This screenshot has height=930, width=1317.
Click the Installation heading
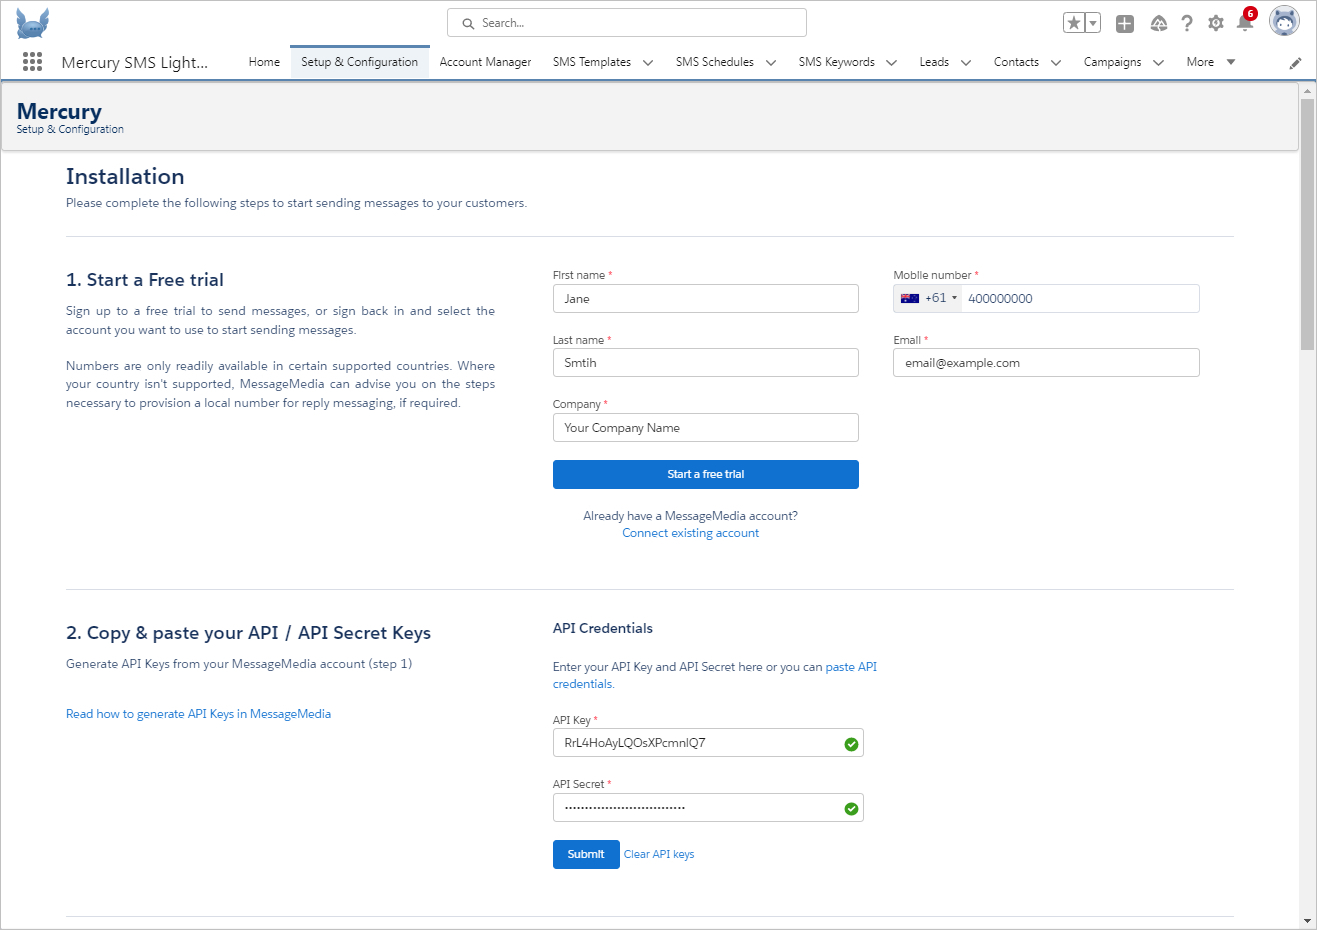[x=125, y=177]
